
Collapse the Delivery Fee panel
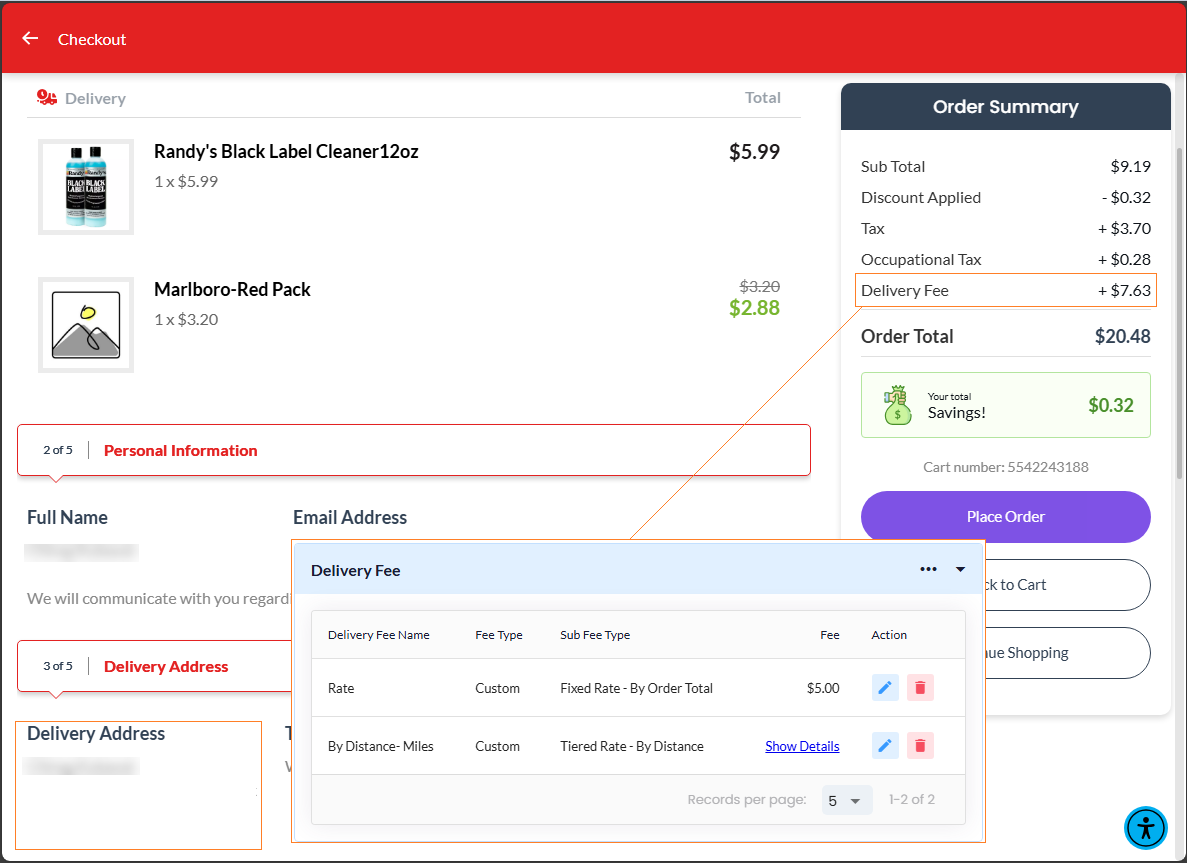point(960,569)
